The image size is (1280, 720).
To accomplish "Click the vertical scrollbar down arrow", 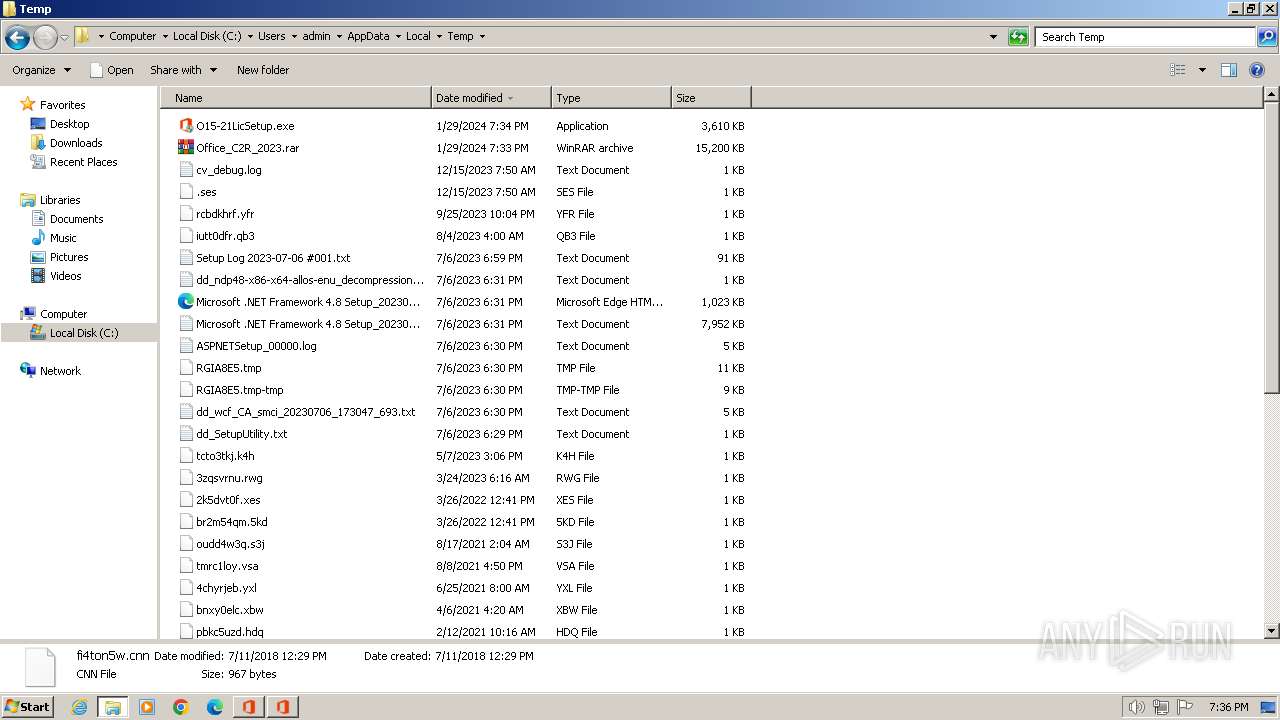I will click(x=1272, y=631).
